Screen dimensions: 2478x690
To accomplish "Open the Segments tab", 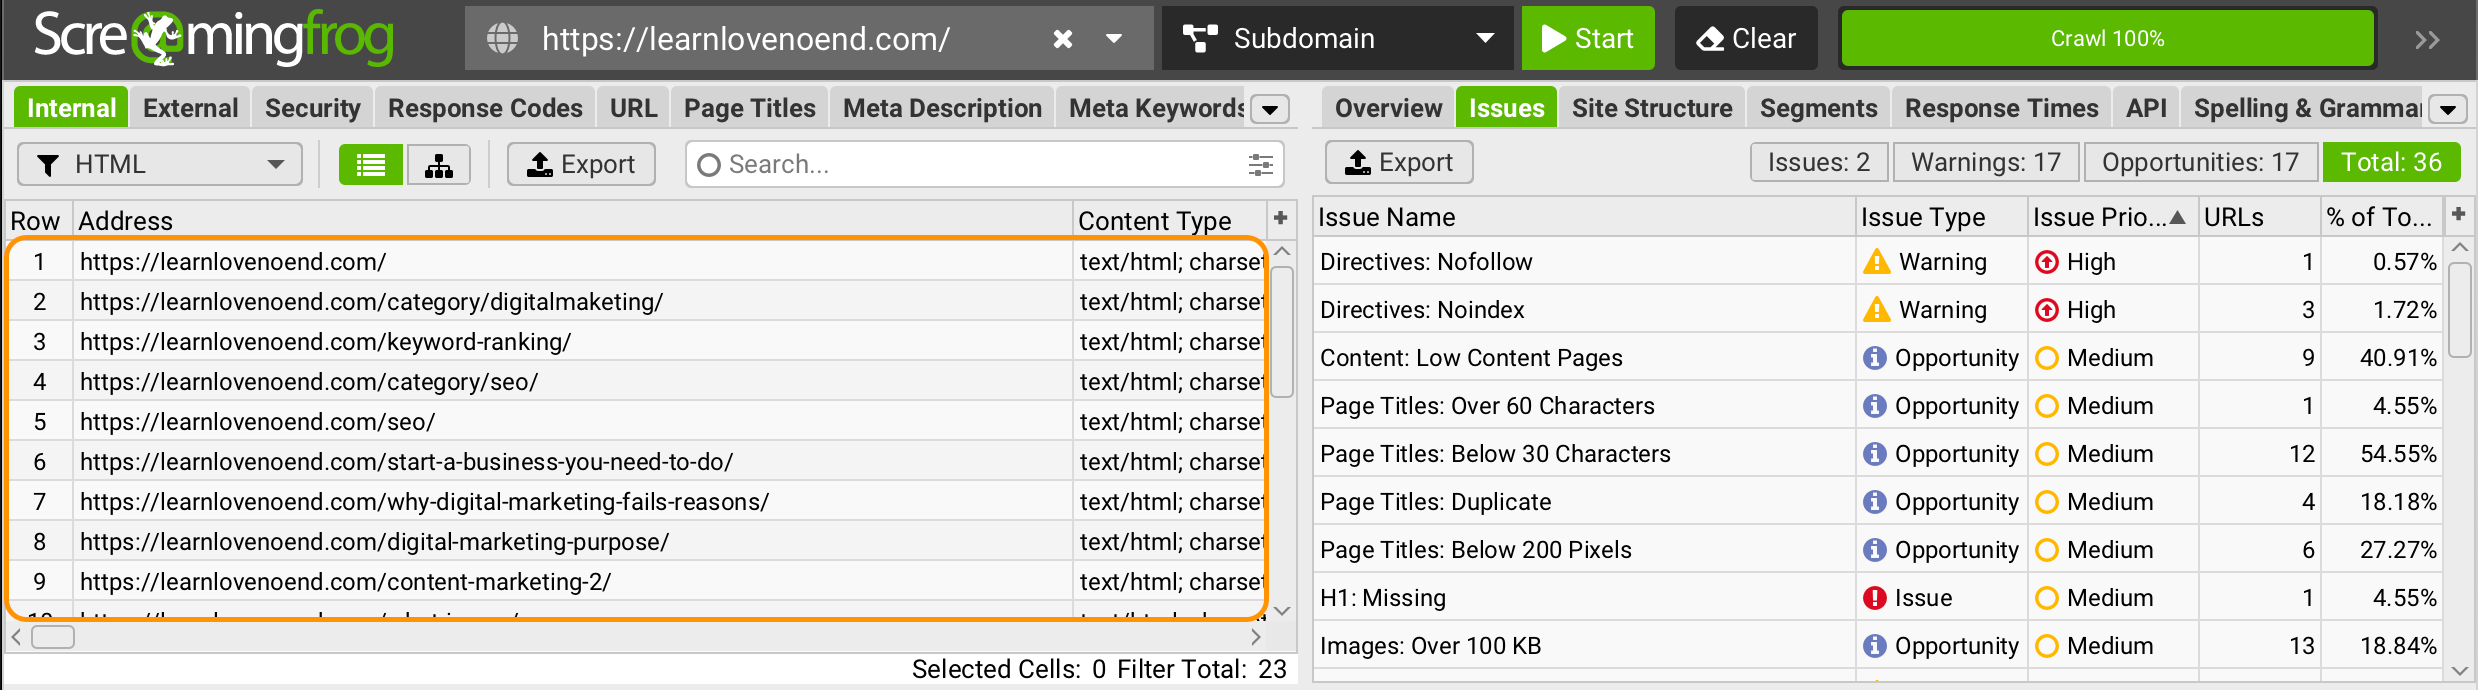I will point(1819,108).
